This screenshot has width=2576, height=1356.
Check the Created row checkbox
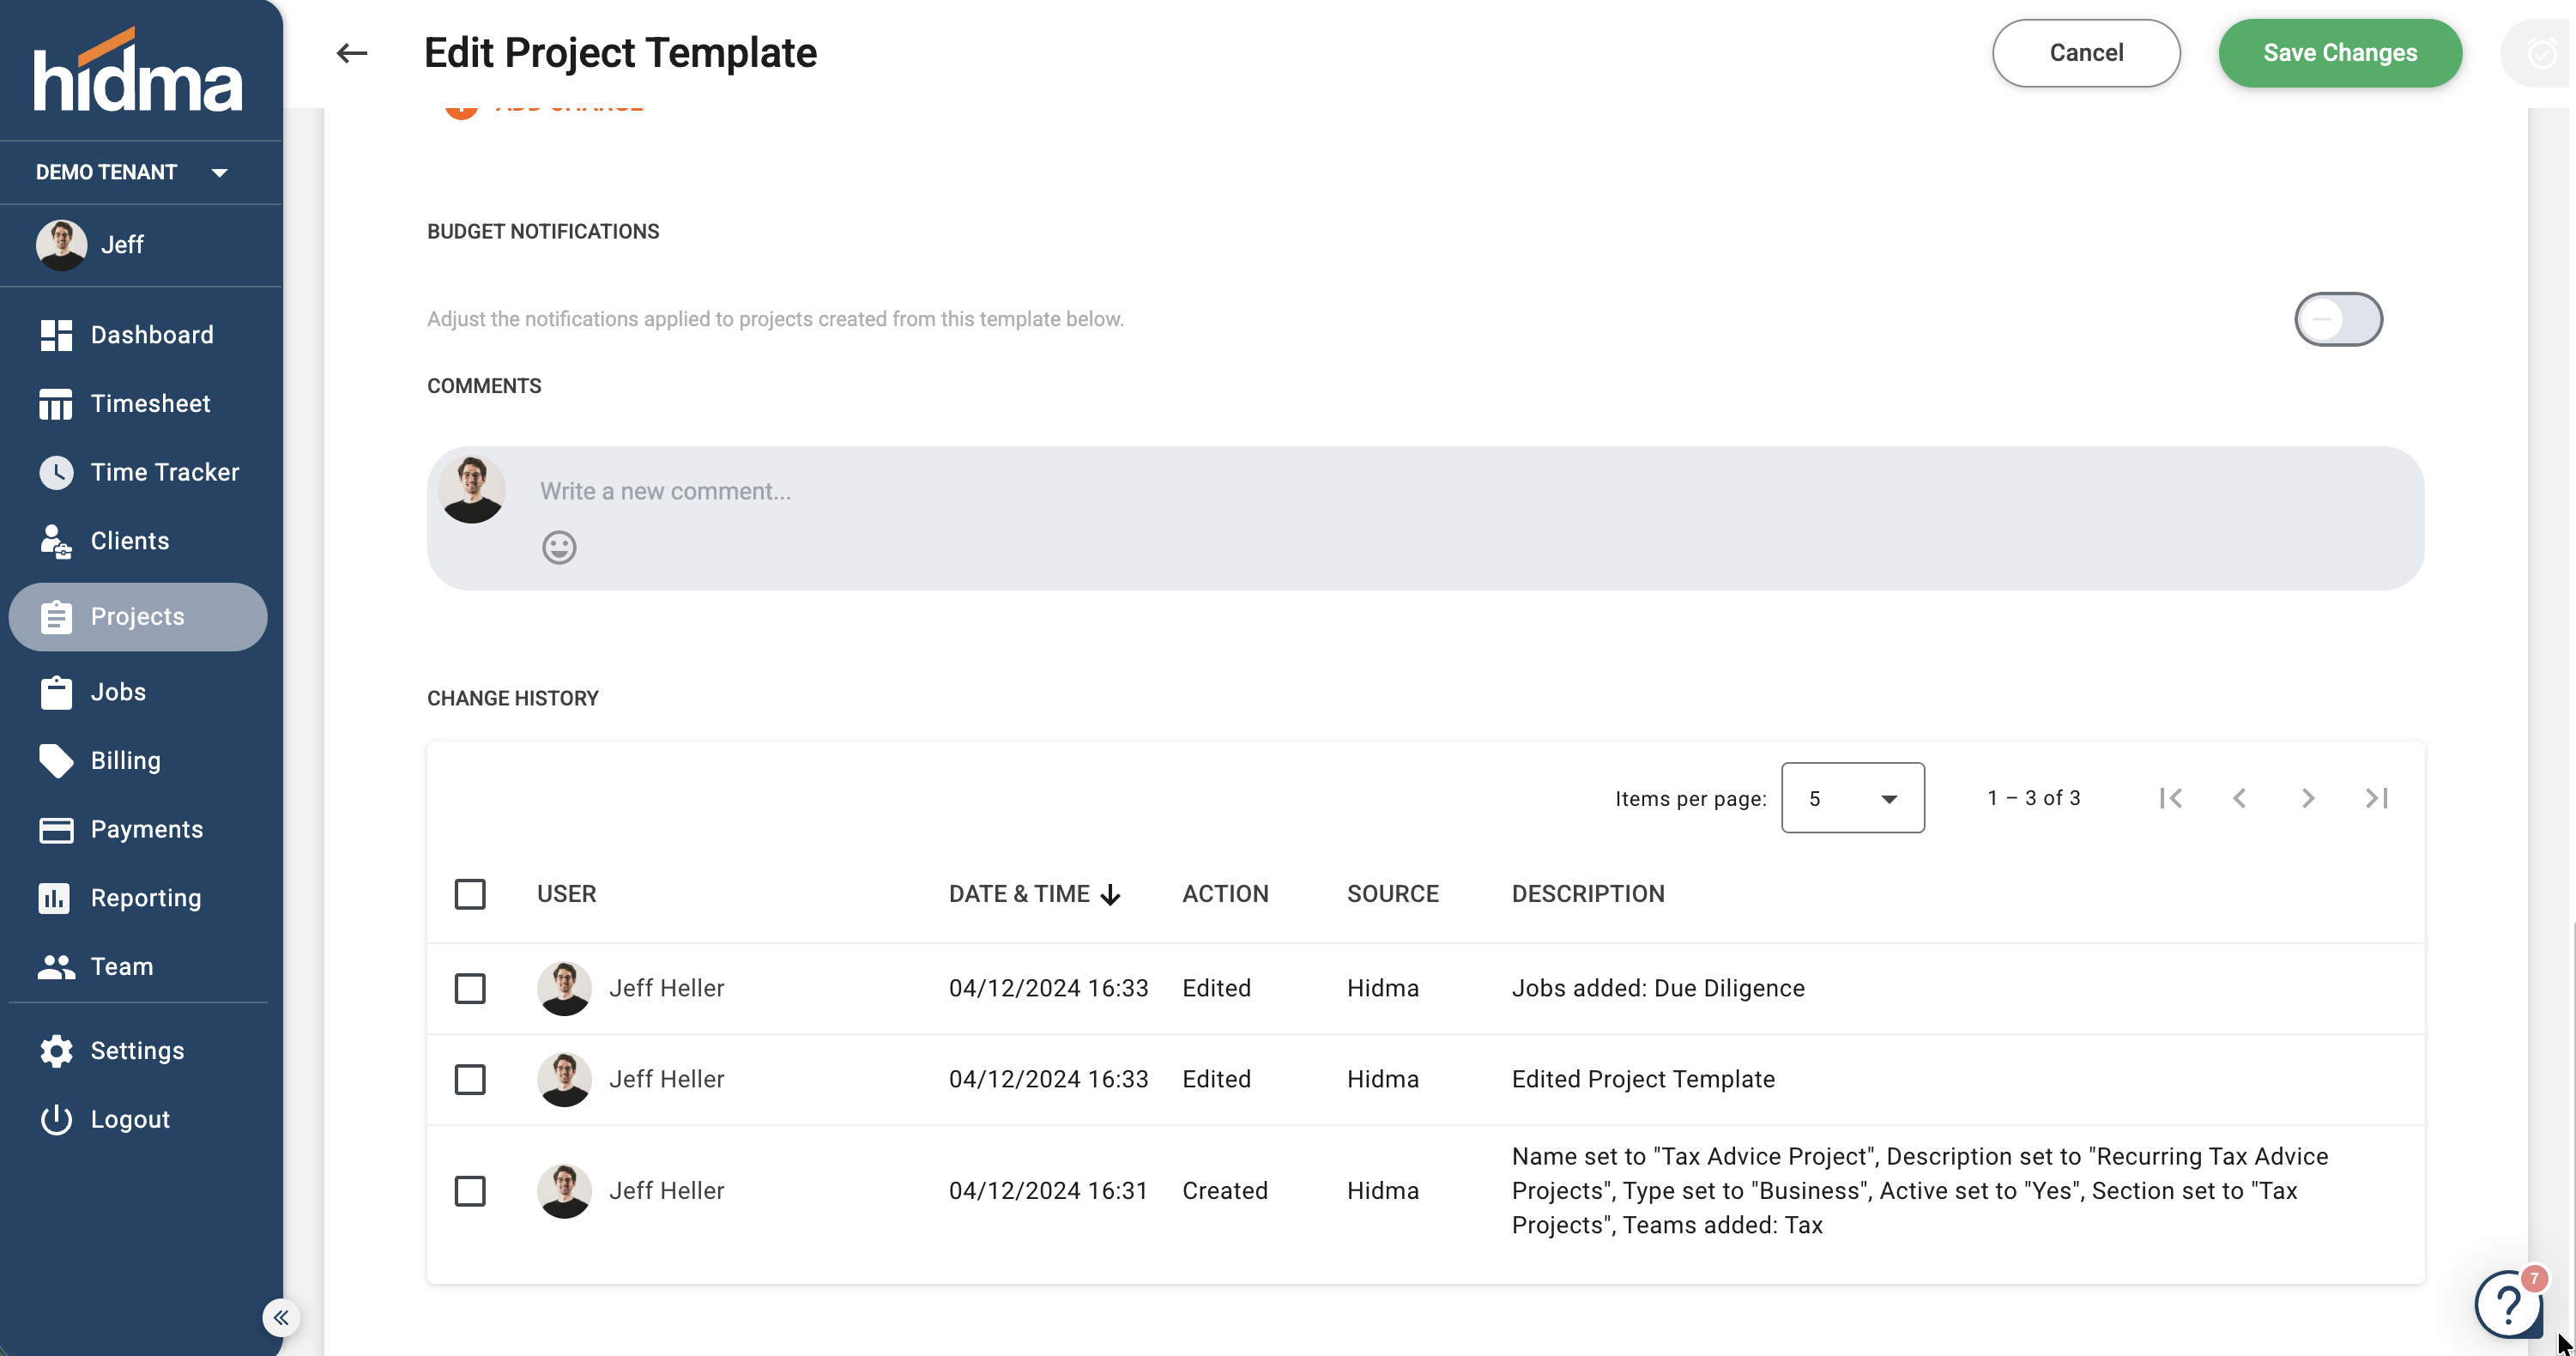[x=470, y=1191]
